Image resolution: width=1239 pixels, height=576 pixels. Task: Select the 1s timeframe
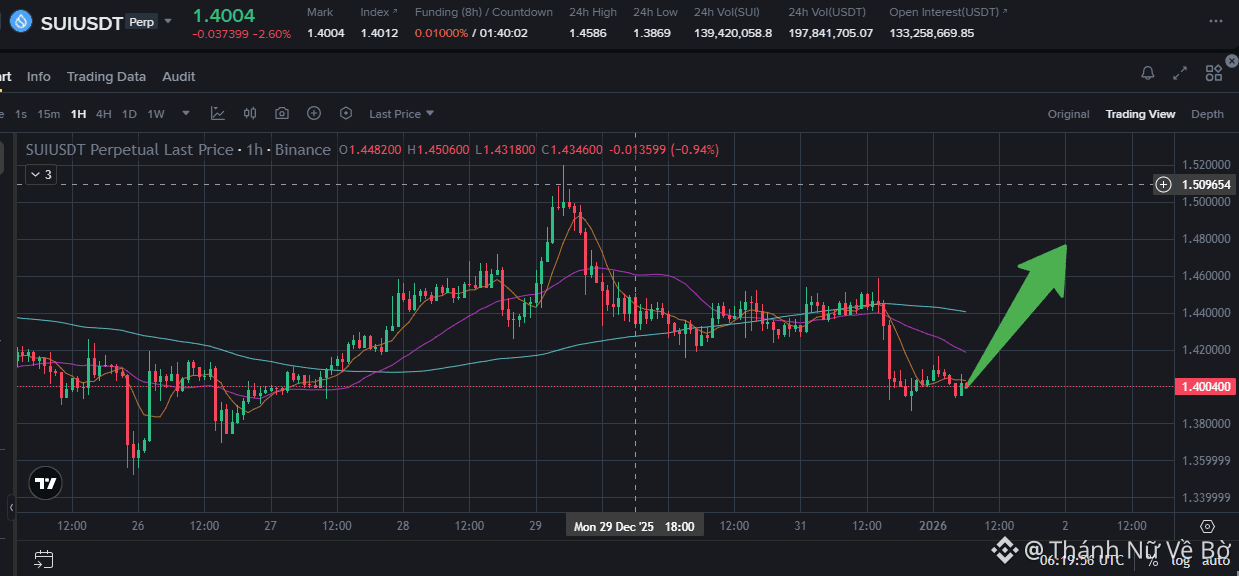(21, 114)
